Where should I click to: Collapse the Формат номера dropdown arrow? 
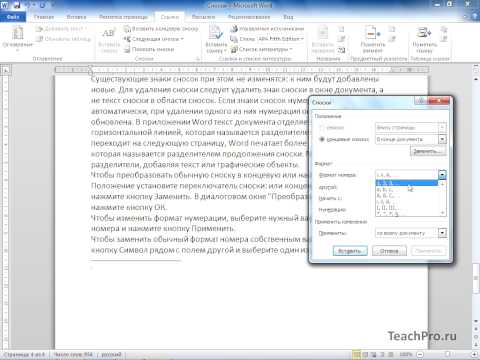442,174
